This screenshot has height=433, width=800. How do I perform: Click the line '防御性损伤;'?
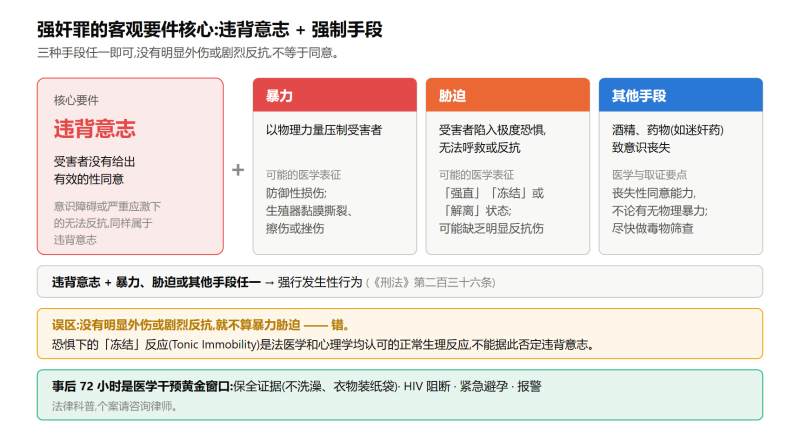click(x=296, y=193)
